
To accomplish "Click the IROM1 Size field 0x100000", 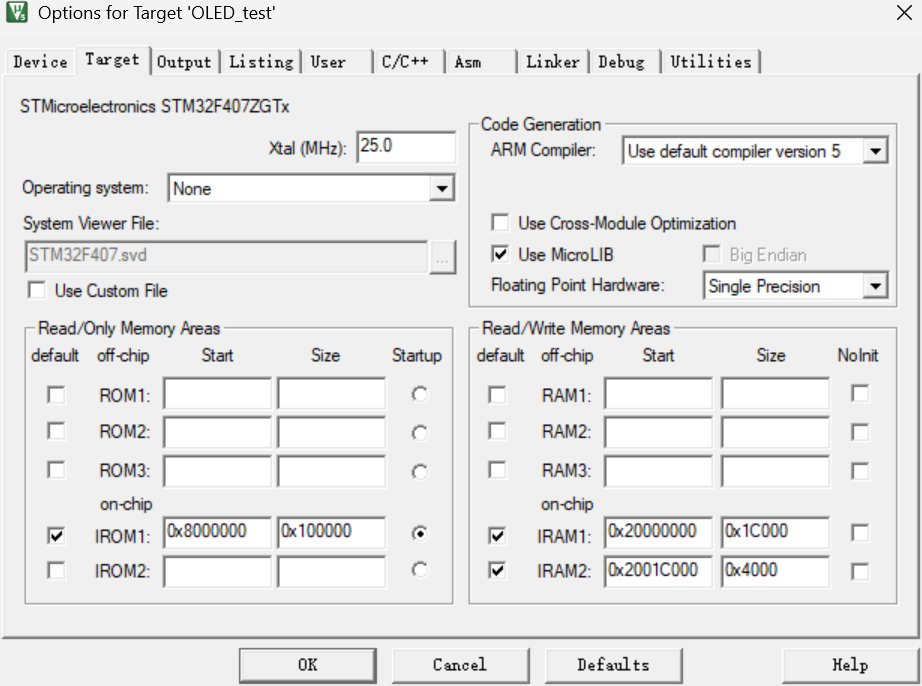I will 332,533.
